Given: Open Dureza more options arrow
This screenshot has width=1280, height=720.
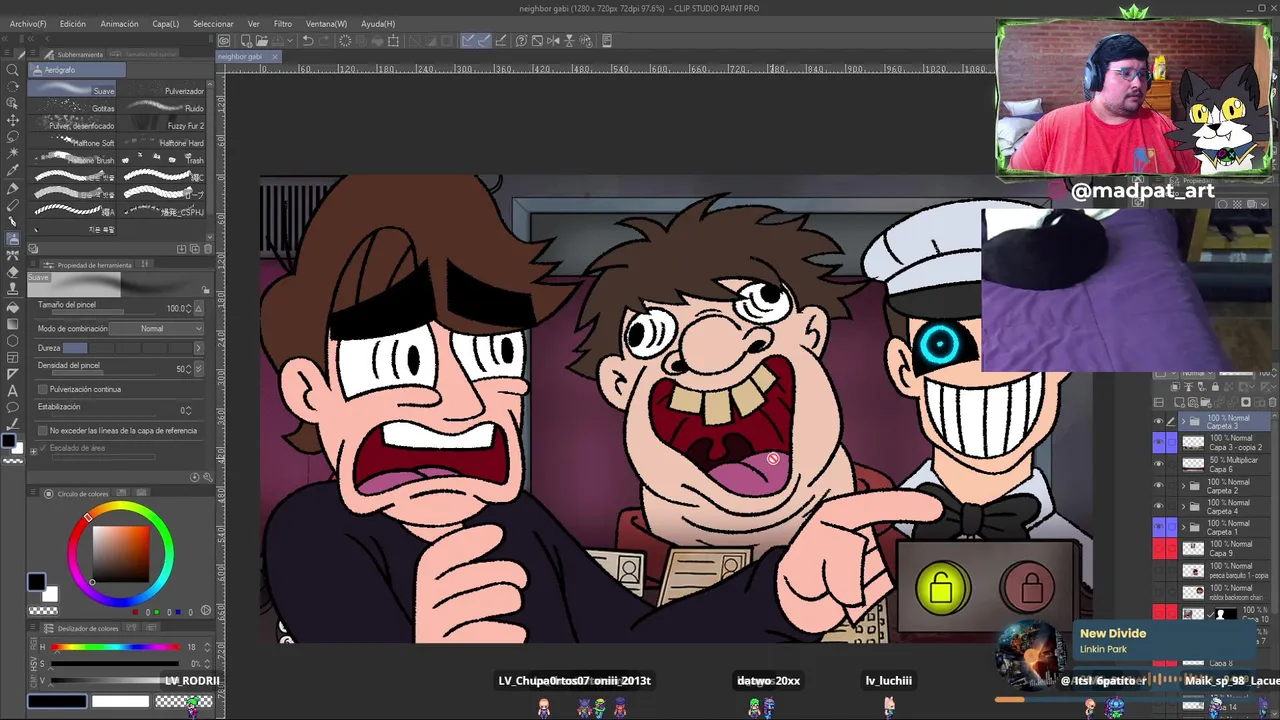Looking at the screenshot, I should click(x=198, y=348).
